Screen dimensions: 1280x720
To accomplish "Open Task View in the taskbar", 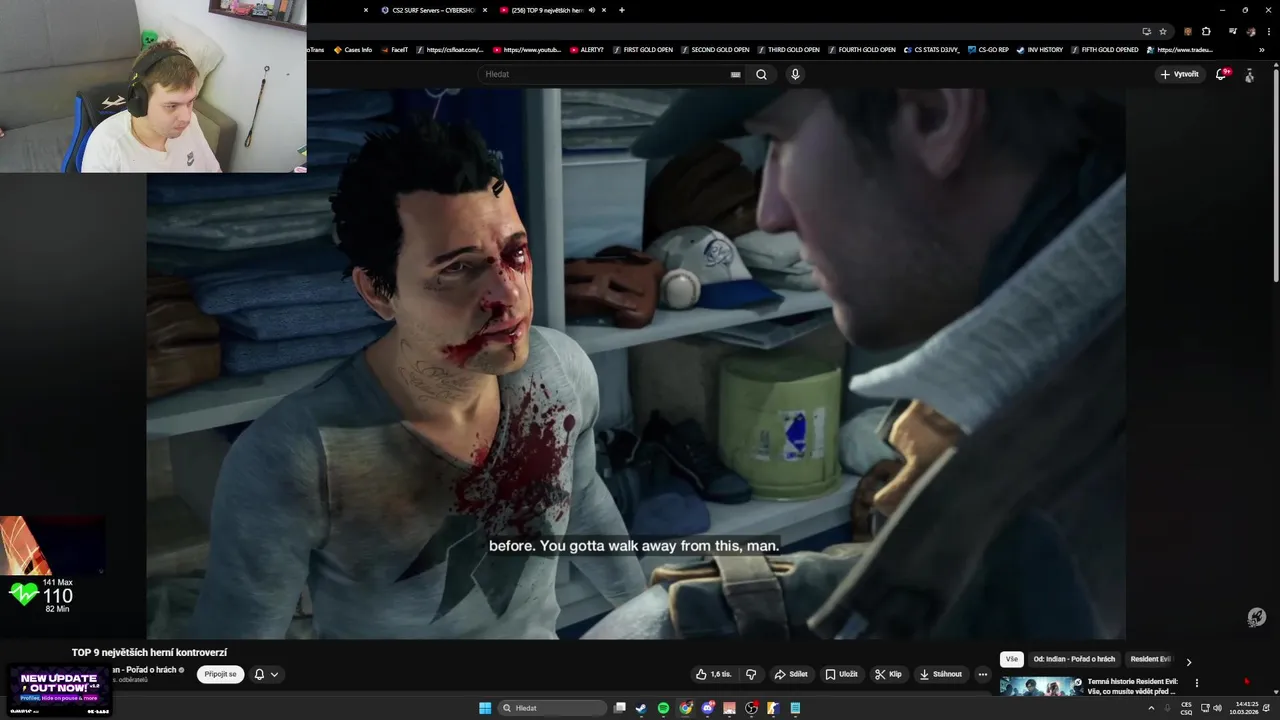I will click(620, 708).
